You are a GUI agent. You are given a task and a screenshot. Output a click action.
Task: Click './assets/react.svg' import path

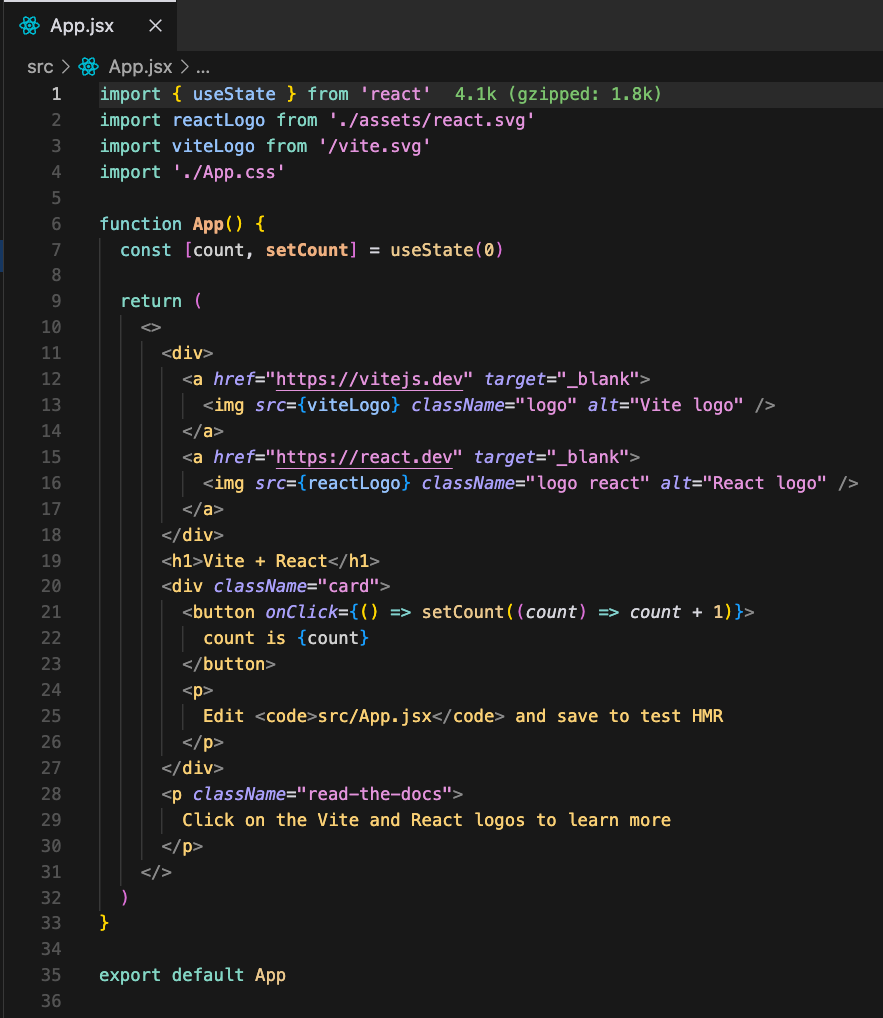point(432,120)
